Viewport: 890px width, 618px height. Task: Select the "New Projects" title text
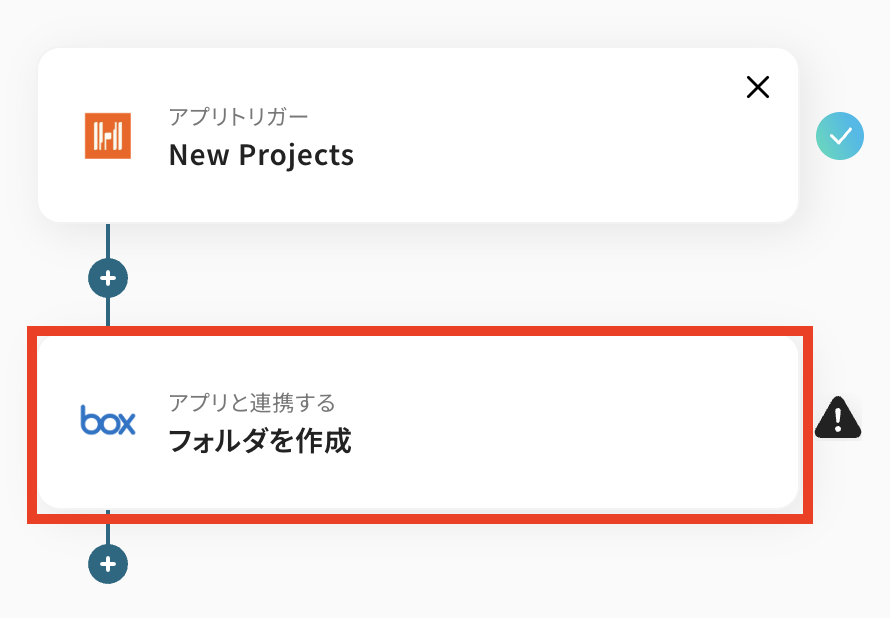[x=261, y=155]
